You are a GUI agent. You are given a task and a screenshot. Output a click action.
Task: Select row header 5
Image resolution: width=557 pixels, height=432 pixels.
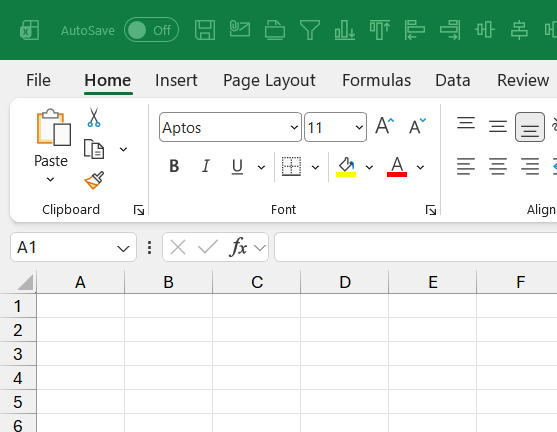18,402
